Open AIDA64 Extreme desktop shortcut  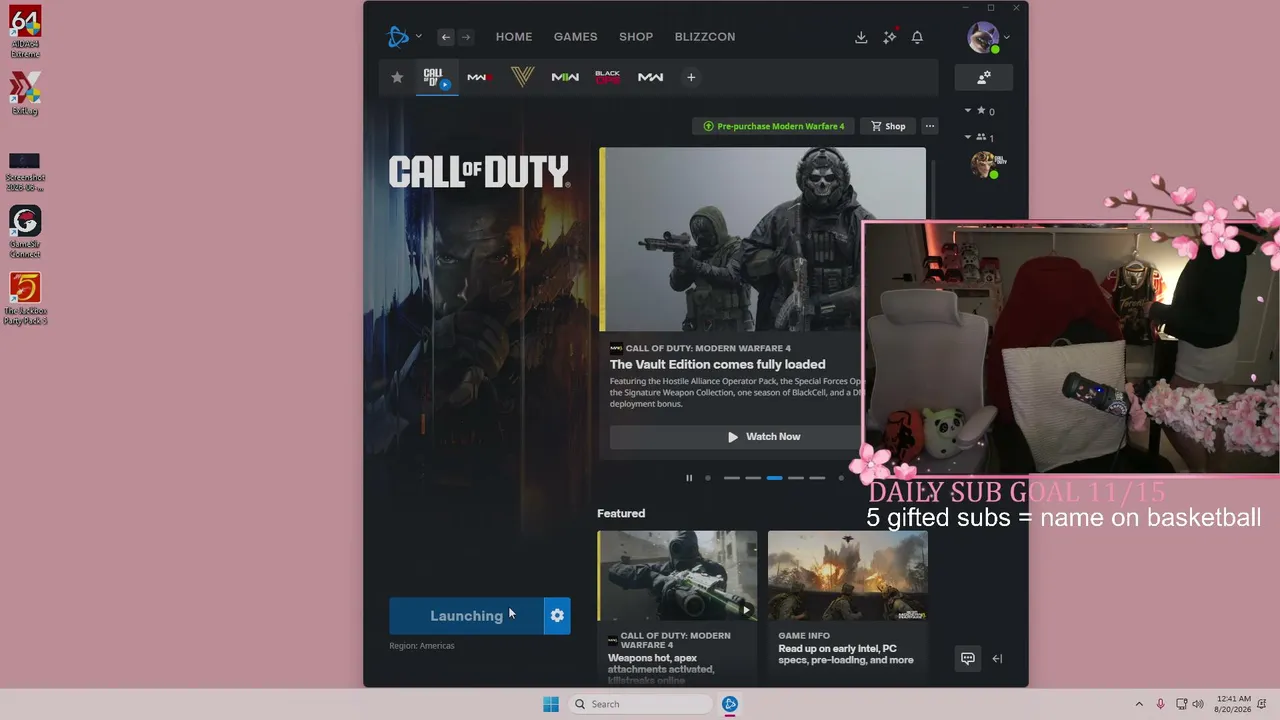(25, 33)
